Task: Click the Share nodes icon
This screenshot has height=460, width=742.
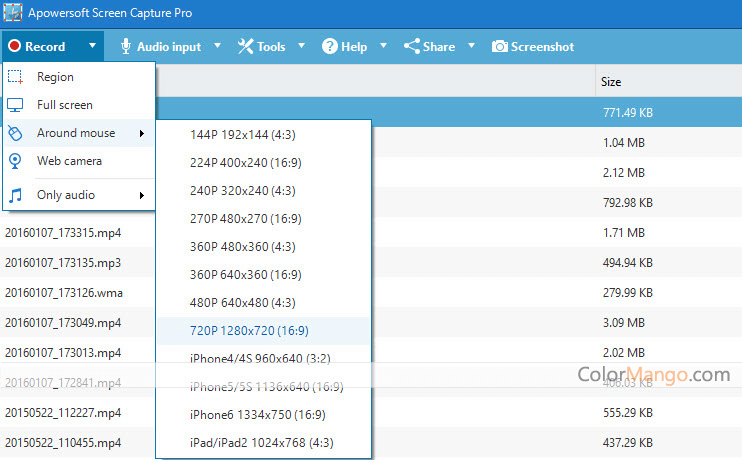Action: 412,46
